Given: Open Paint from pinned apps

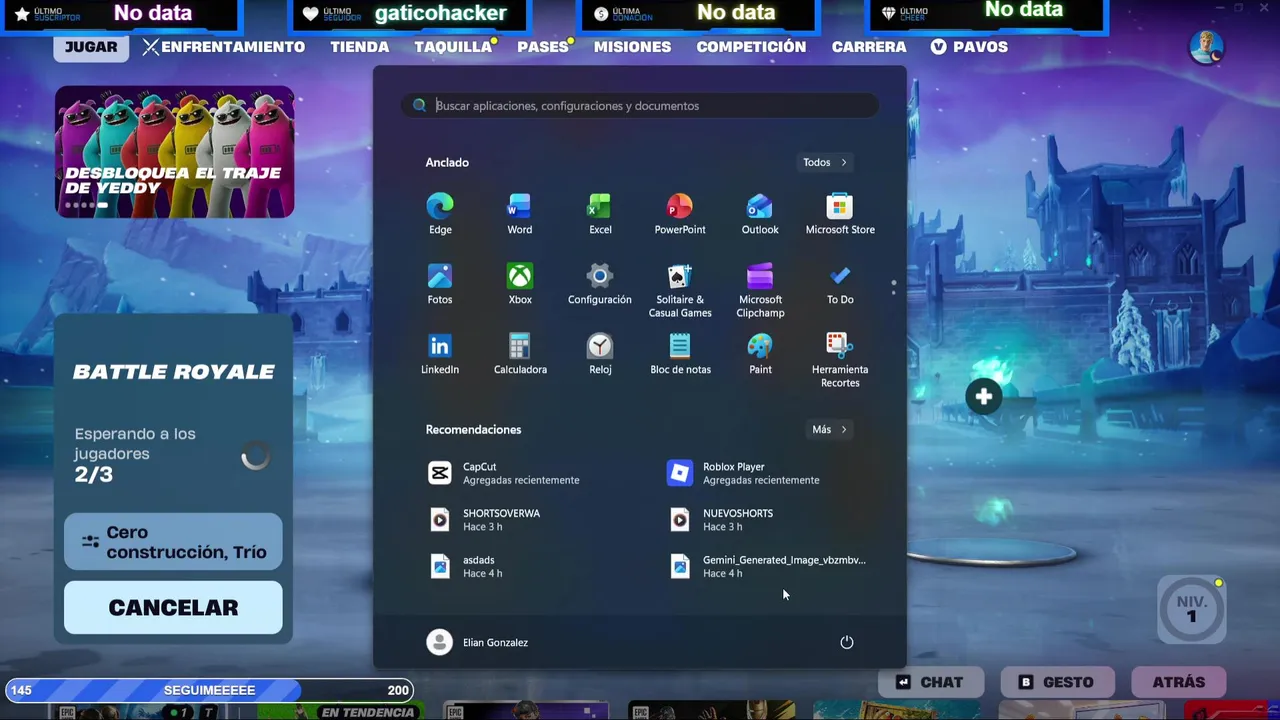Looking at the screenshot, I should [760, 355].
